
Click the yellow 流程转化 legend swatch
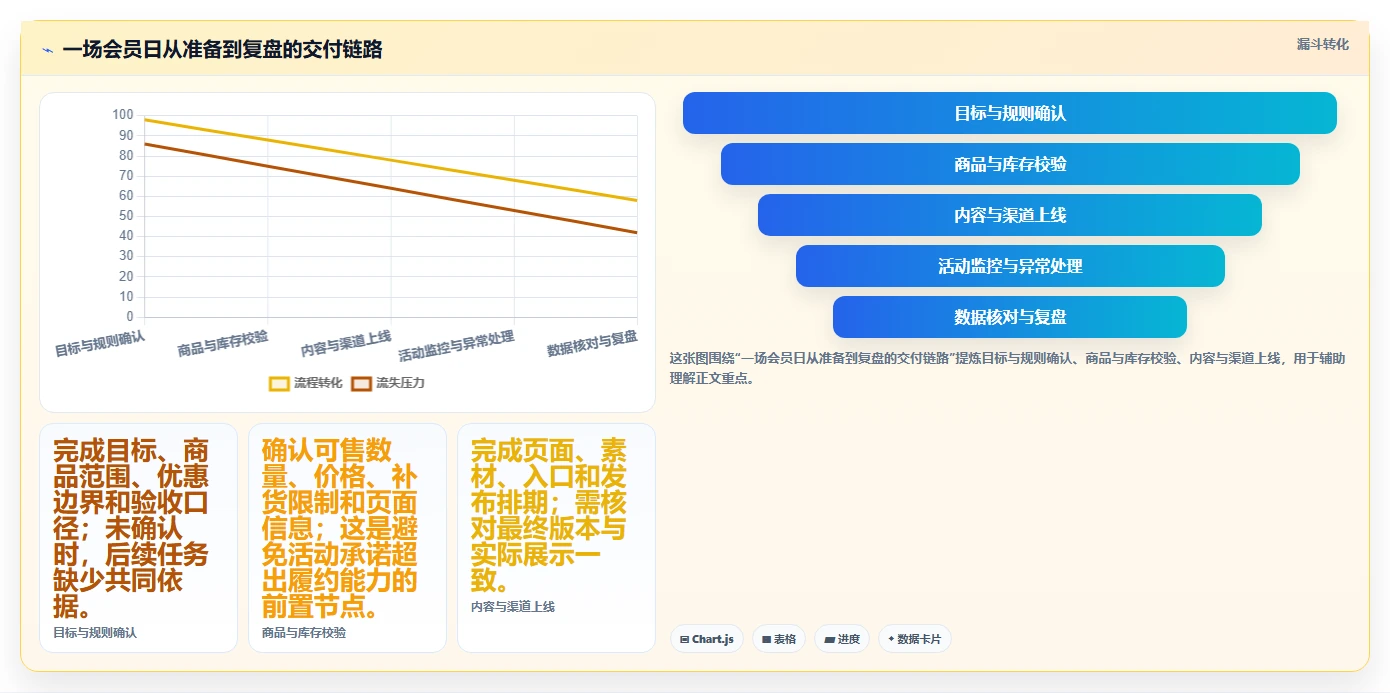click(279, 383)
